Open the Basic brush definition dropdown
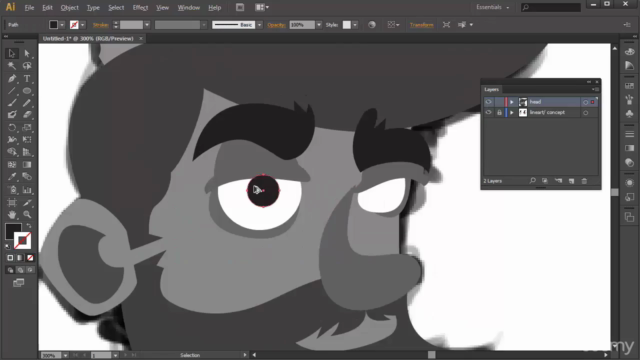 260,25
